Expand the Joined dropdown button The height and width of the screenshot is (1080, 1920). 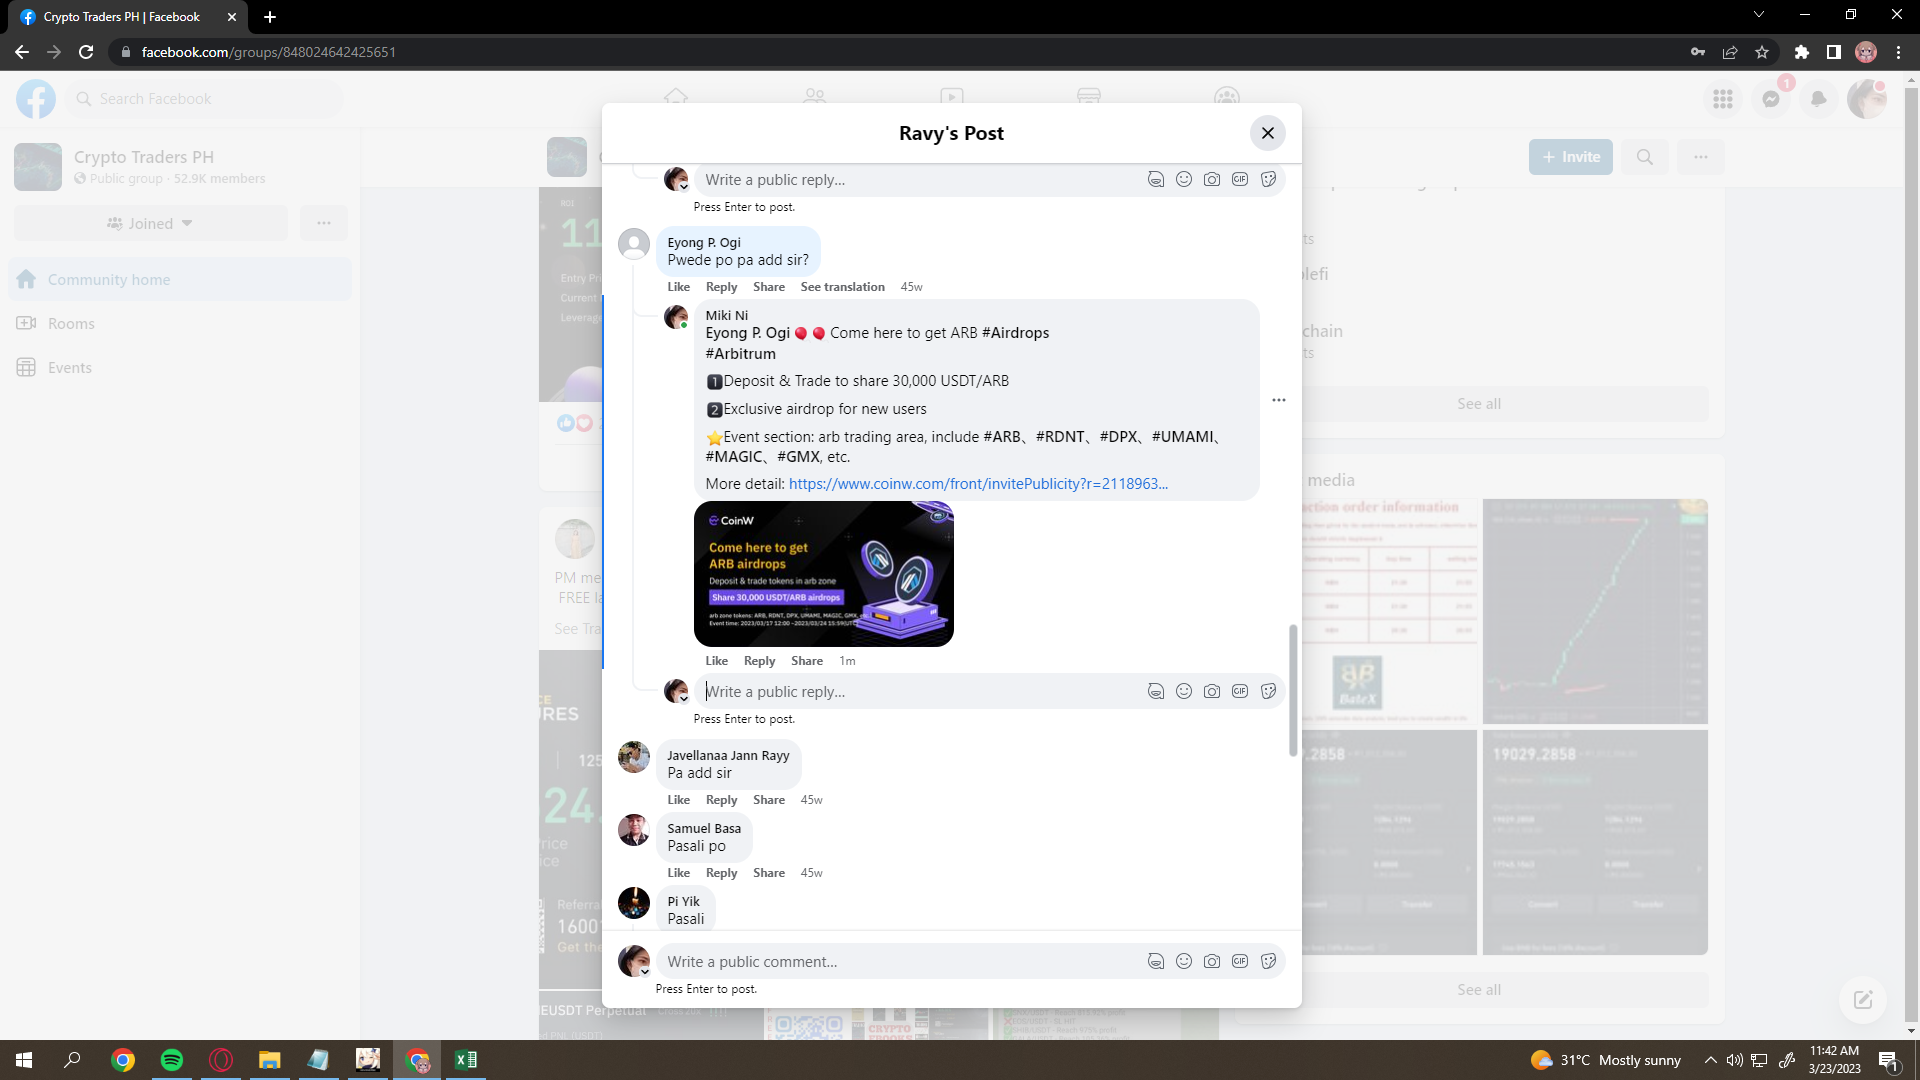(x=150, y=223)
